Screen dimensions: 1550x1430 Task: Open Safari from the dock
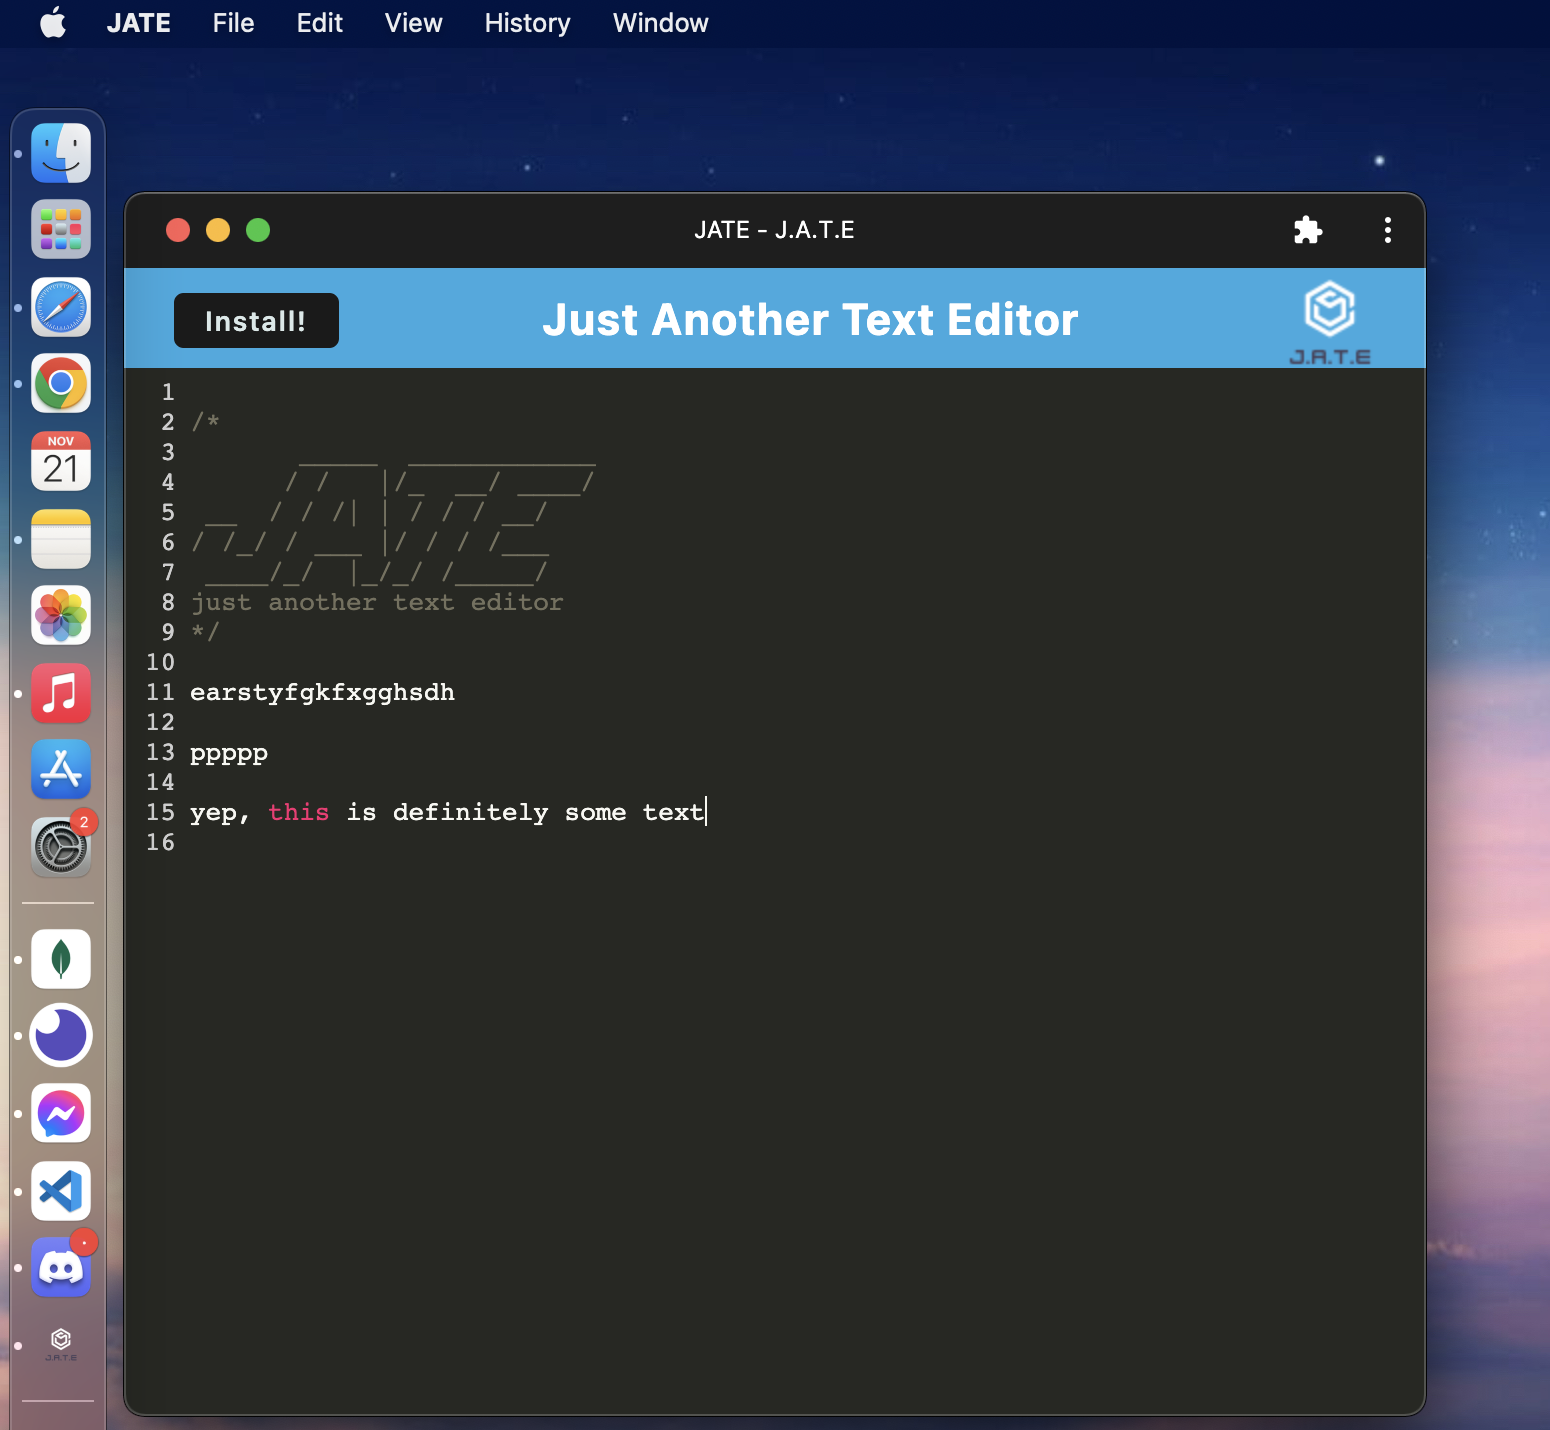click(60, 307)
